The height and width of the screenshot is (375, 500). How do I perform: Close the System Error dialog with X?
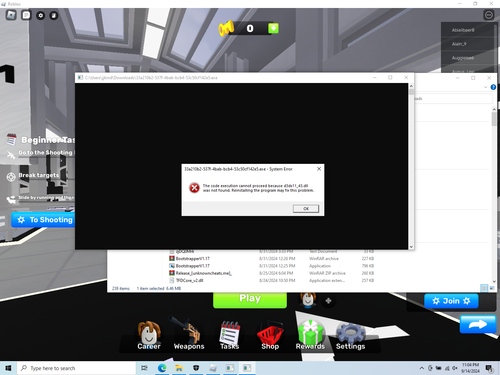point(319,169)
